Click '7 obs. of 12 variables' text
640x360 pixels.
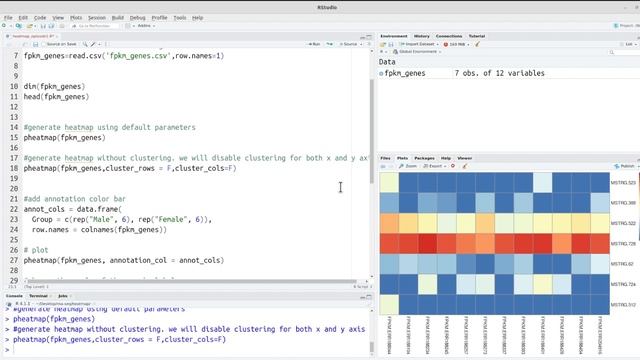(499, 73)
